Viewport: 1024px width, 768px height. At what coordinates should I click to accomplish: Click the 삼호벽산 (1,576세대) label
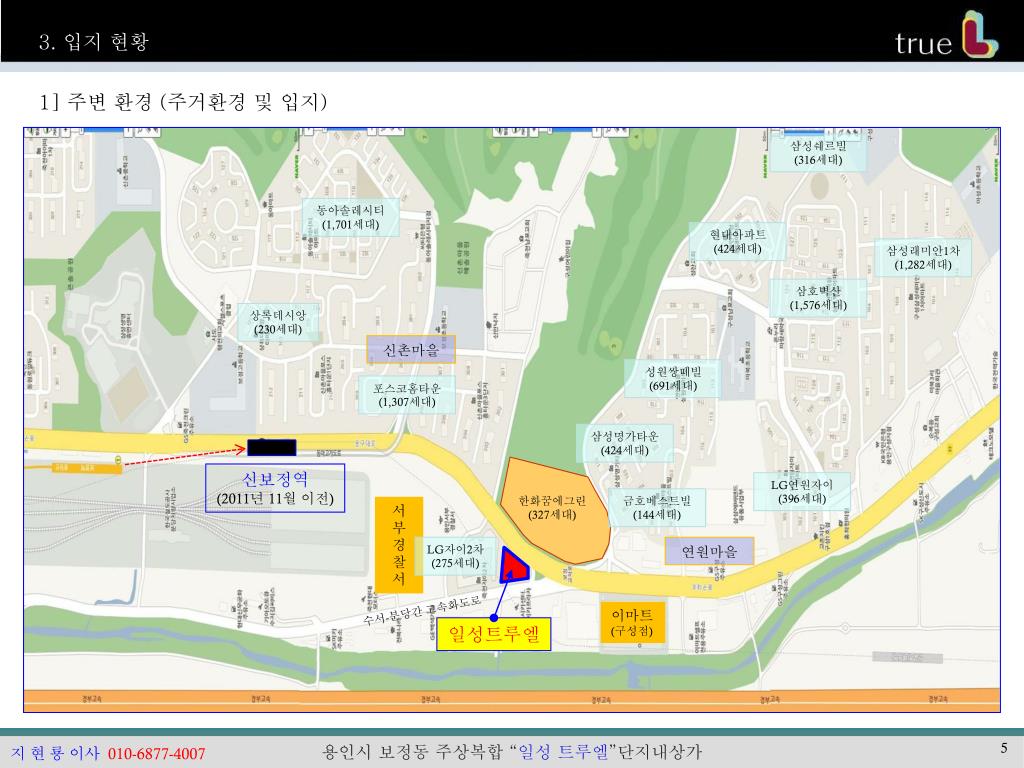pos(818,298)
